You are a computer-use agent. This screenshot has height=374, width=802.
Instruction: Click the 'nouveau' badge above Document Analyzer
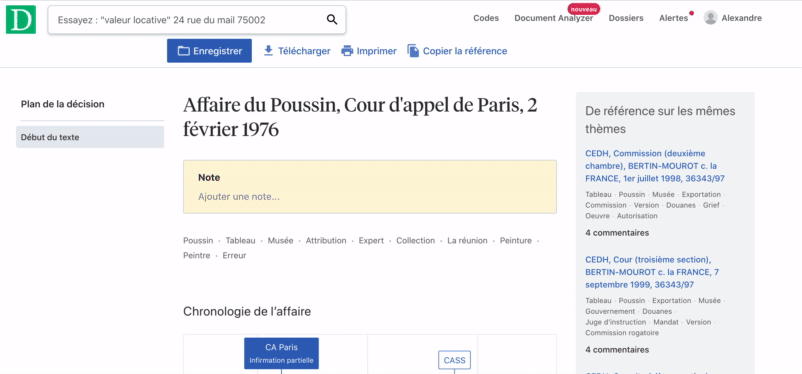pyautogui.click(x=584, y=9)
